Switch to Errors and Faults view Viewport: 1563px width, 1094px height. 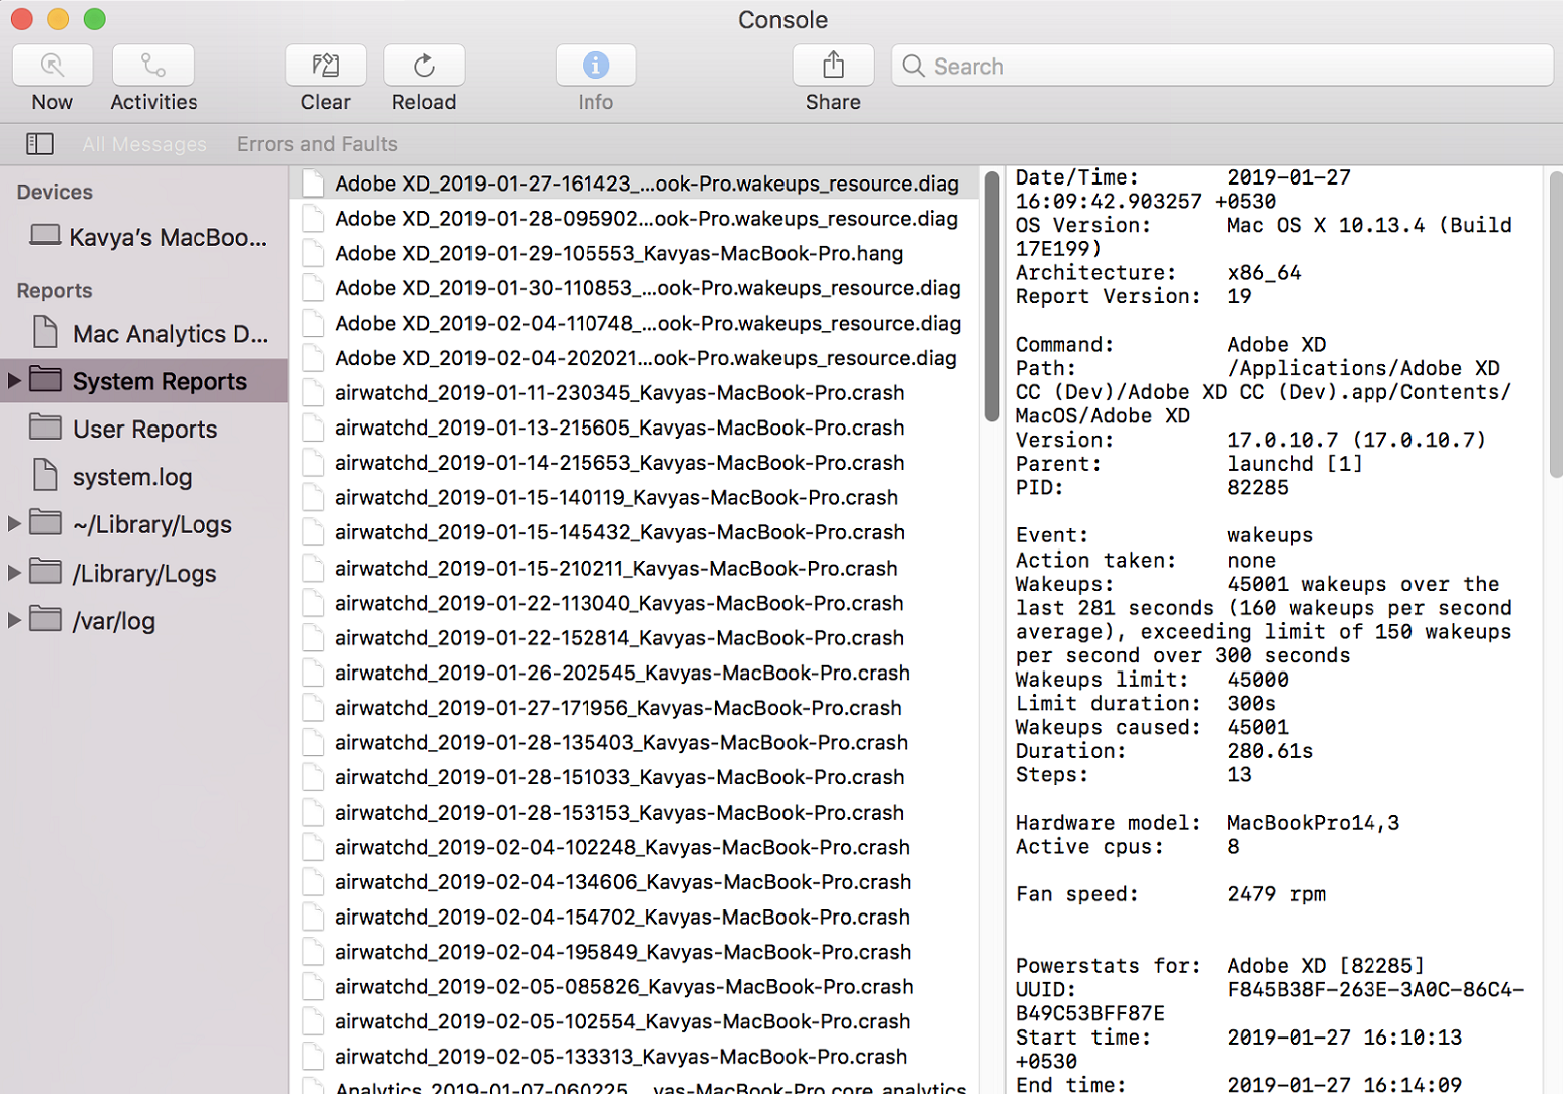pos(316,143)
